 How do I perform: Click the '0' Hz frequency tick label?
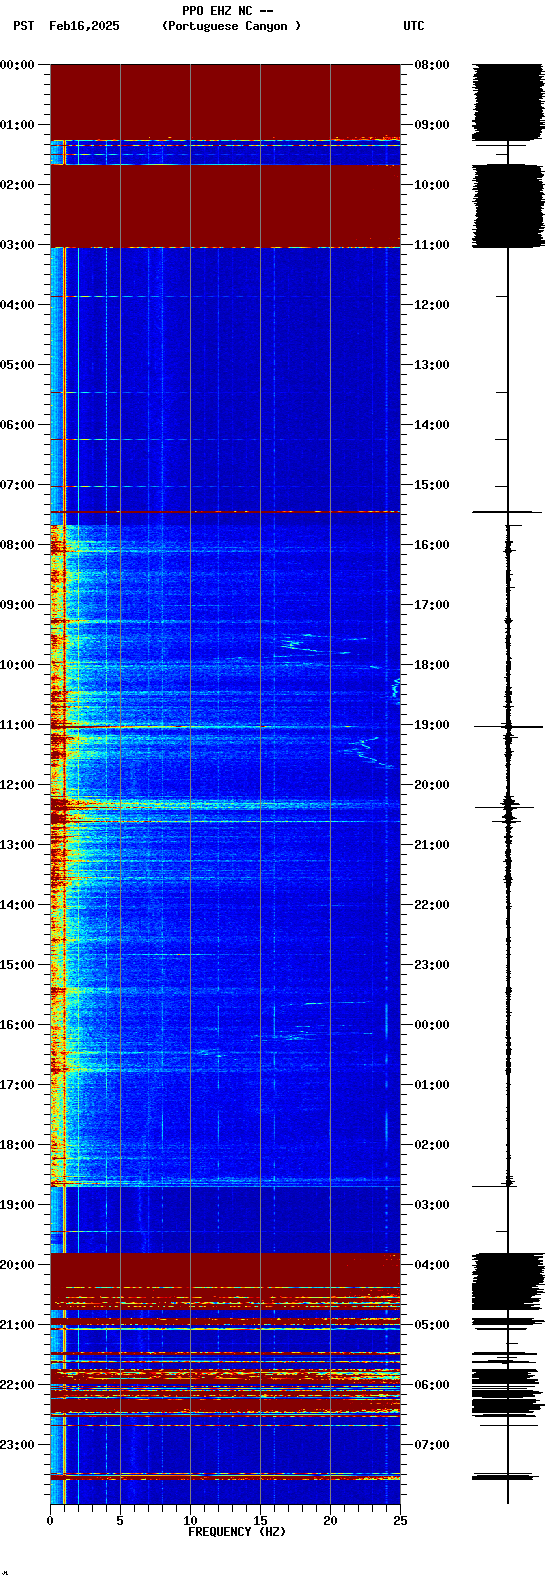[x=50, y=1521]
